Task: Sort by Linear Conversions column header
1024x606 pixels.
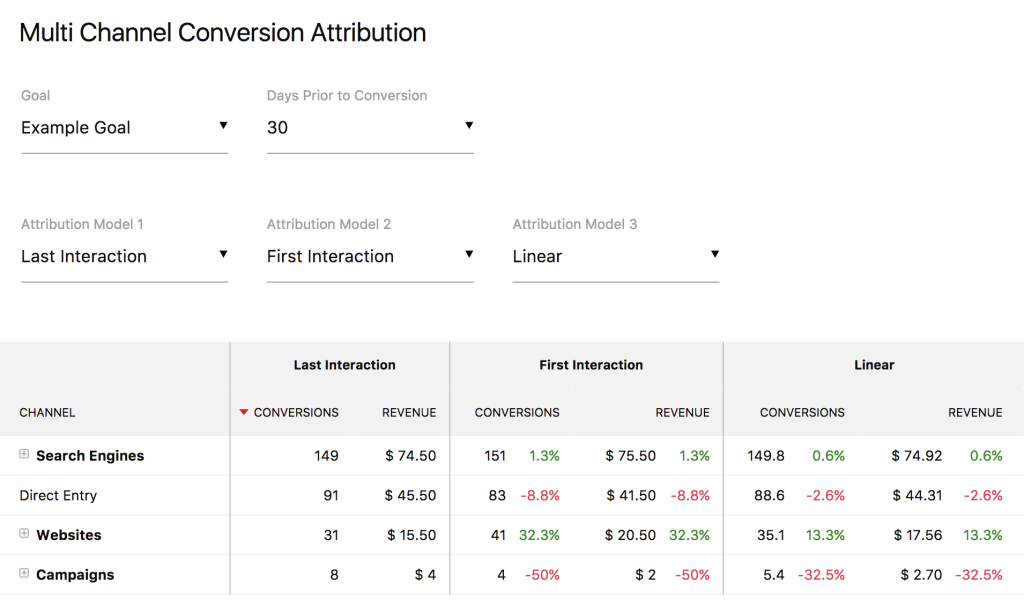Action: click(x=802, y=412)
